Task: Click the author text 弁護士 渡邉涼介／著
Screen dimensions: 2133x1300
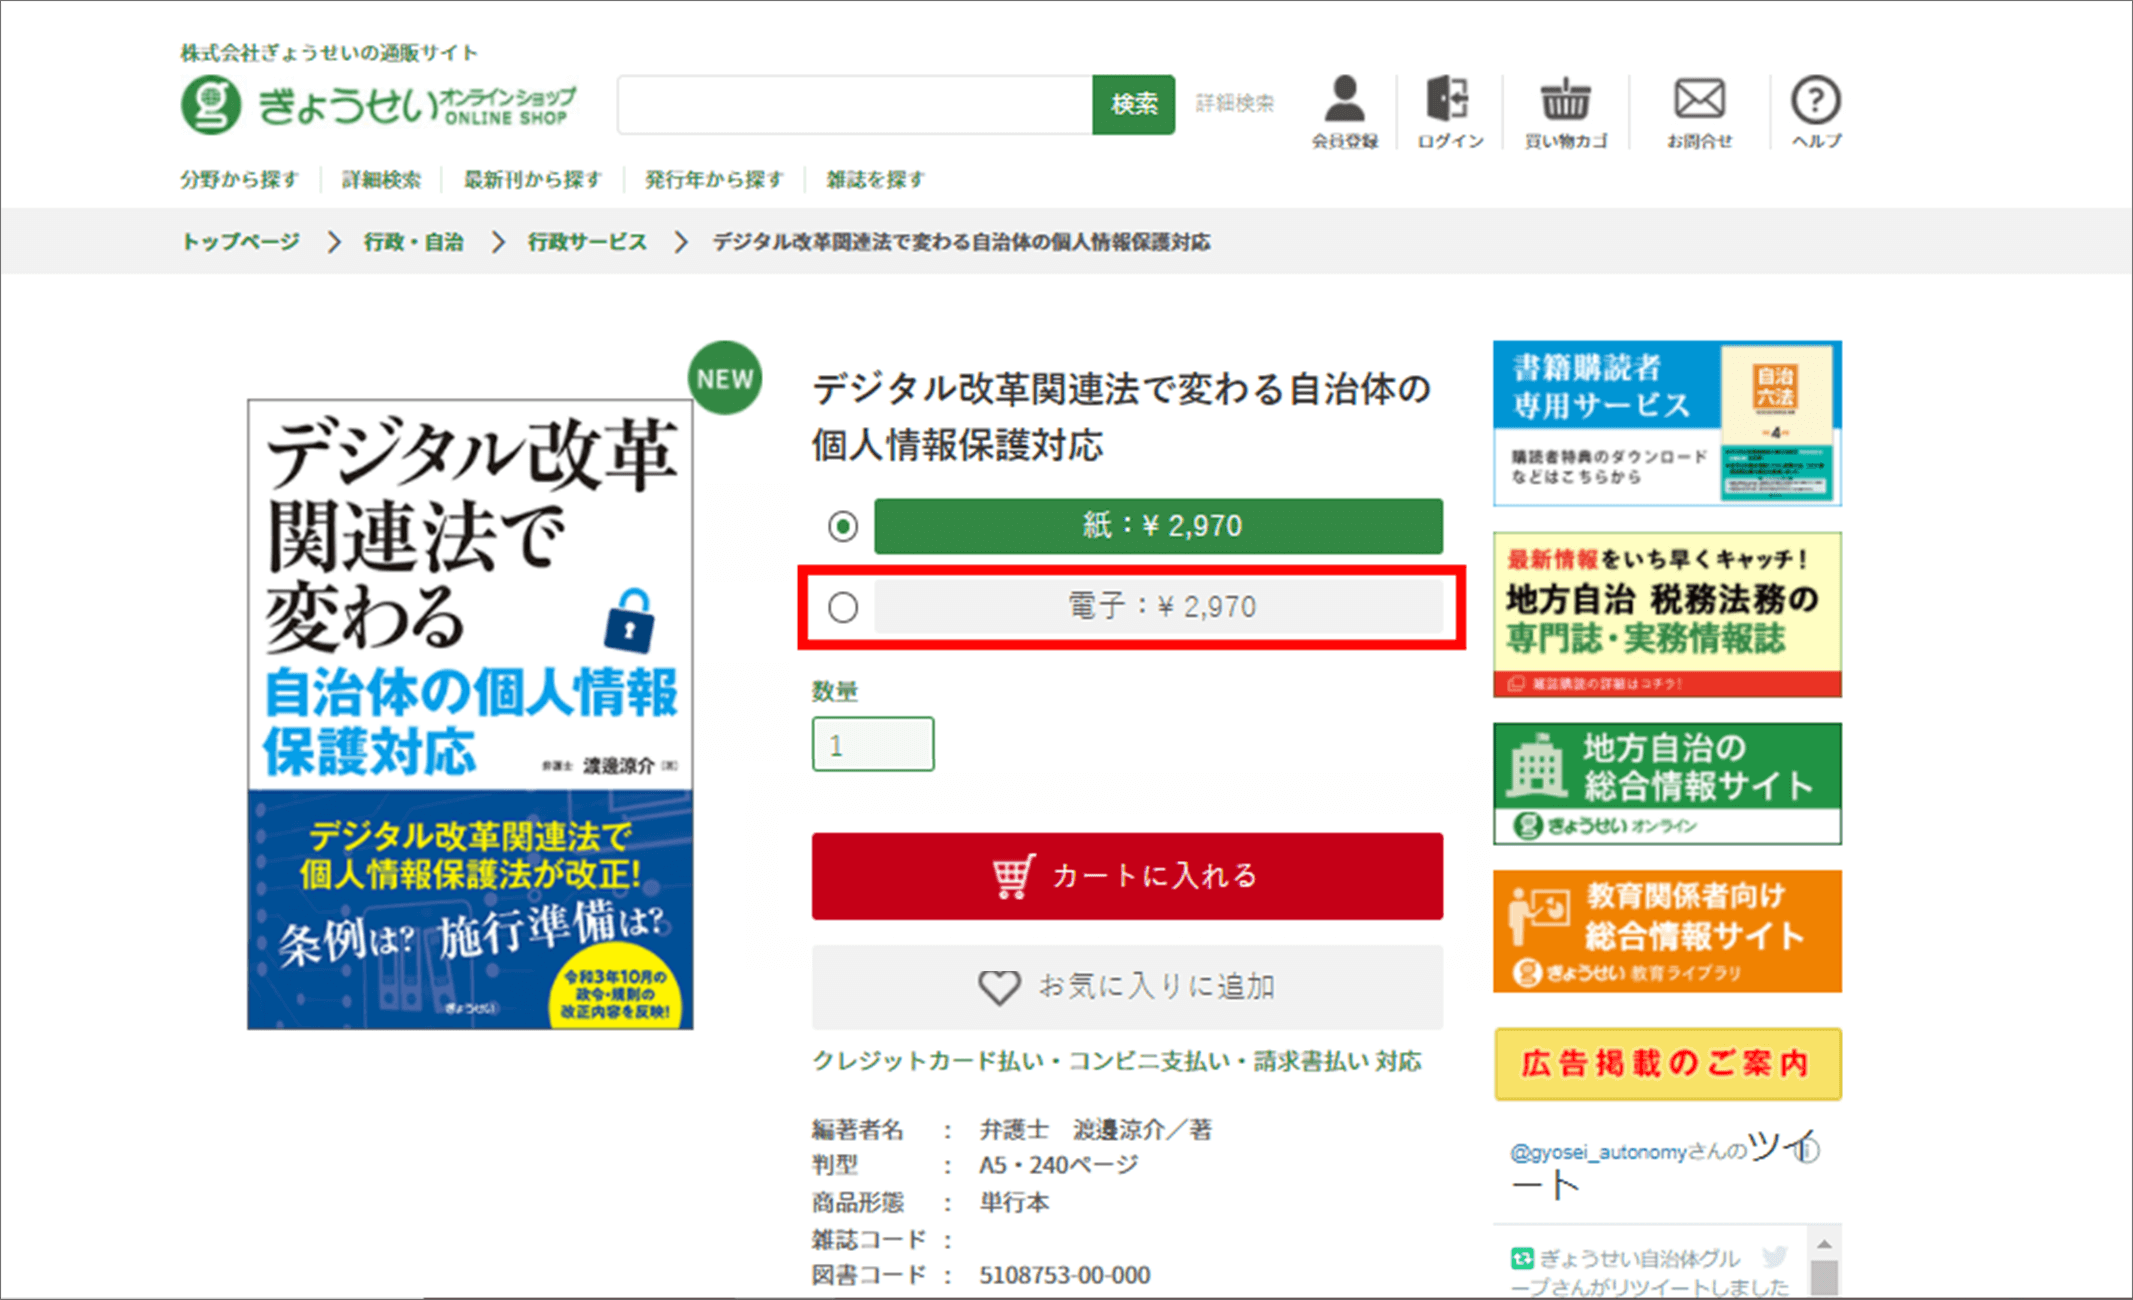Action: click(1095, 1130)
